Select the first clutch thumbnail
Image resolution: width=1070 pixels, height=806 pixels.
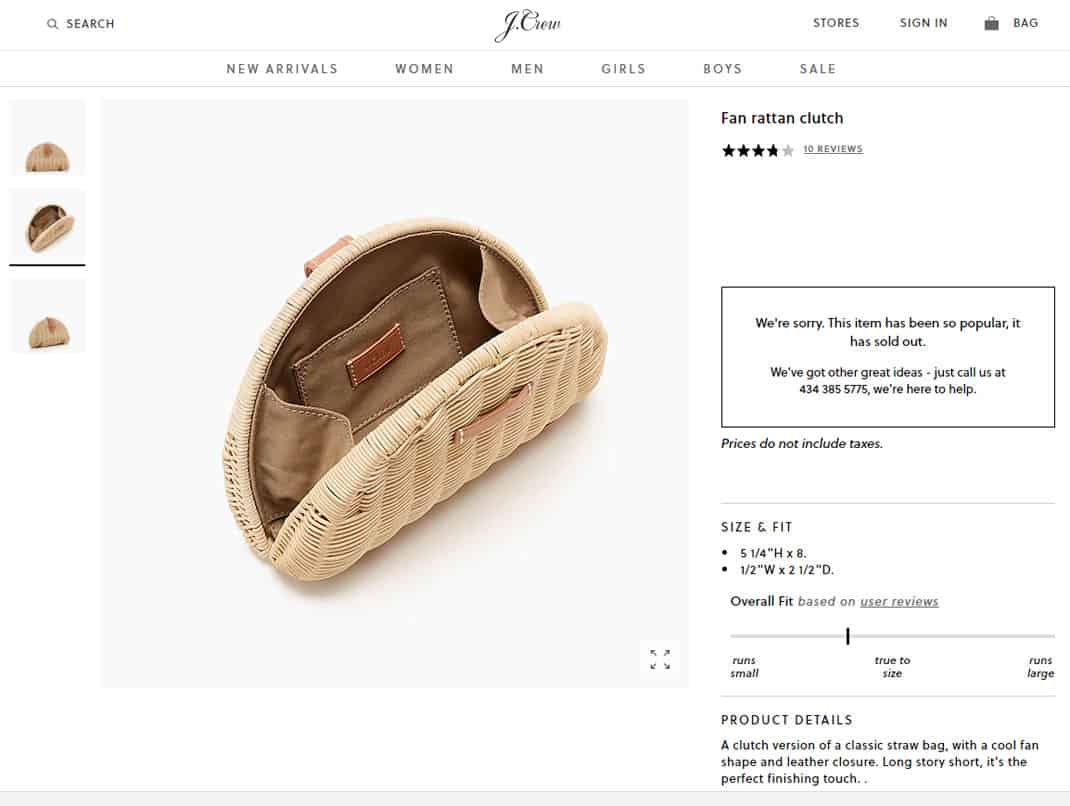(x=48, y=138)
